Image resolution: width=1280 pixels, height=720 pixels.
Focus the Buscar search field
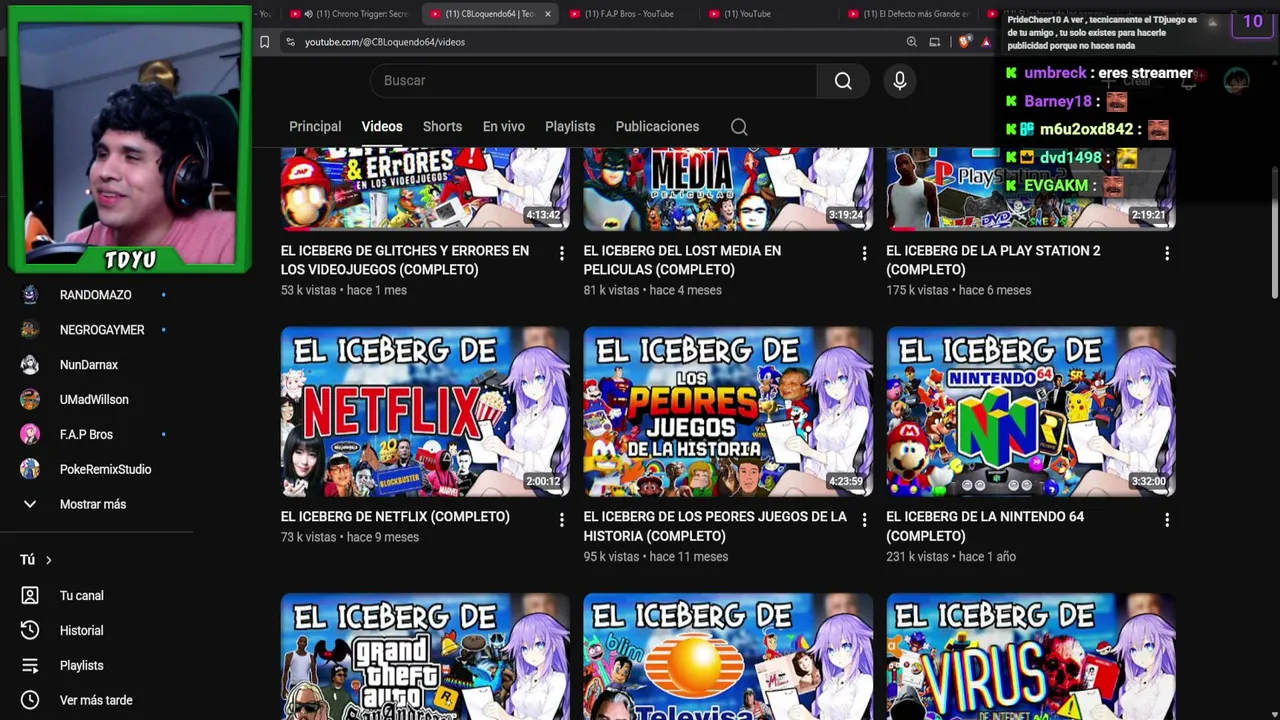(594, 81)
